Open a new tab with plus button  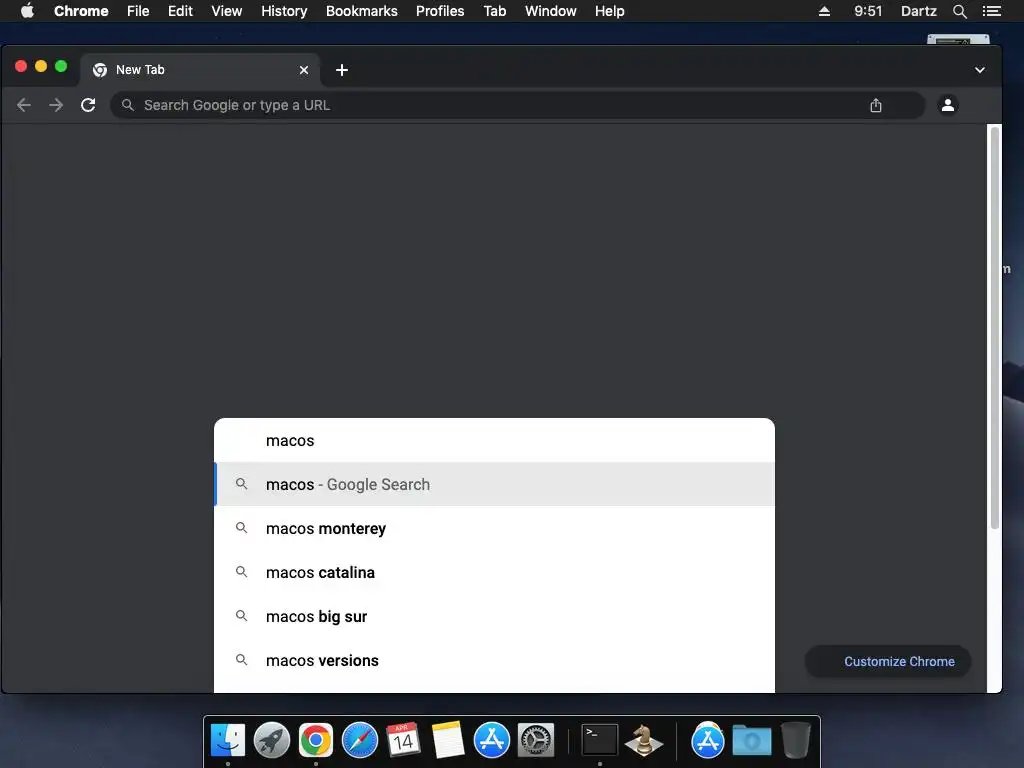(x=342, y=70)
